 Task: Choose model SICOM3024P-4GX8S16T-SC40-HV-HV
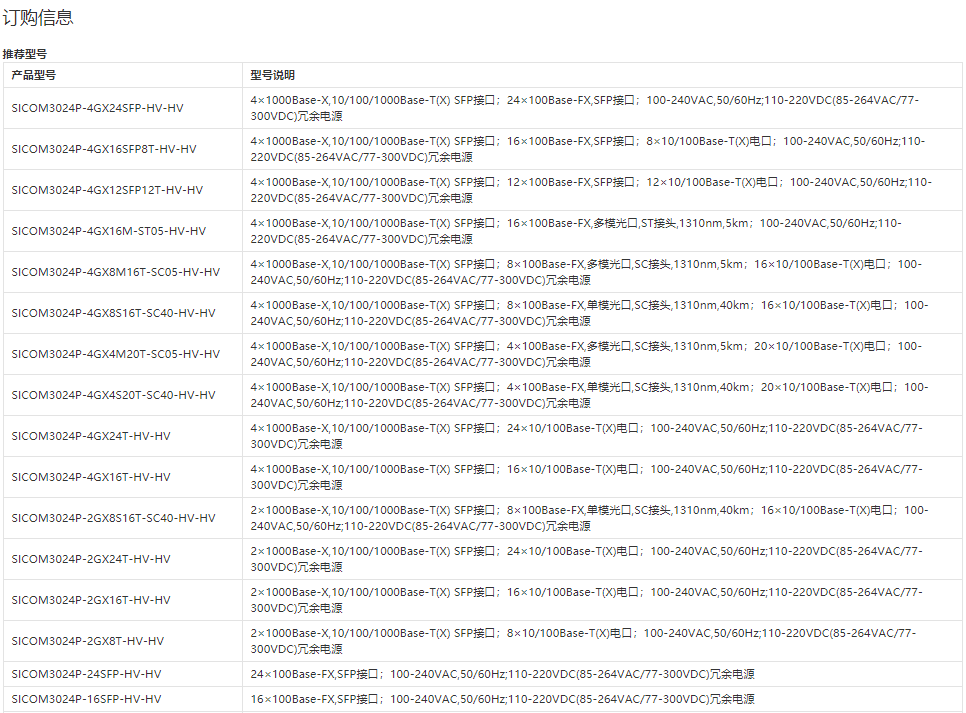coord(114,313)
